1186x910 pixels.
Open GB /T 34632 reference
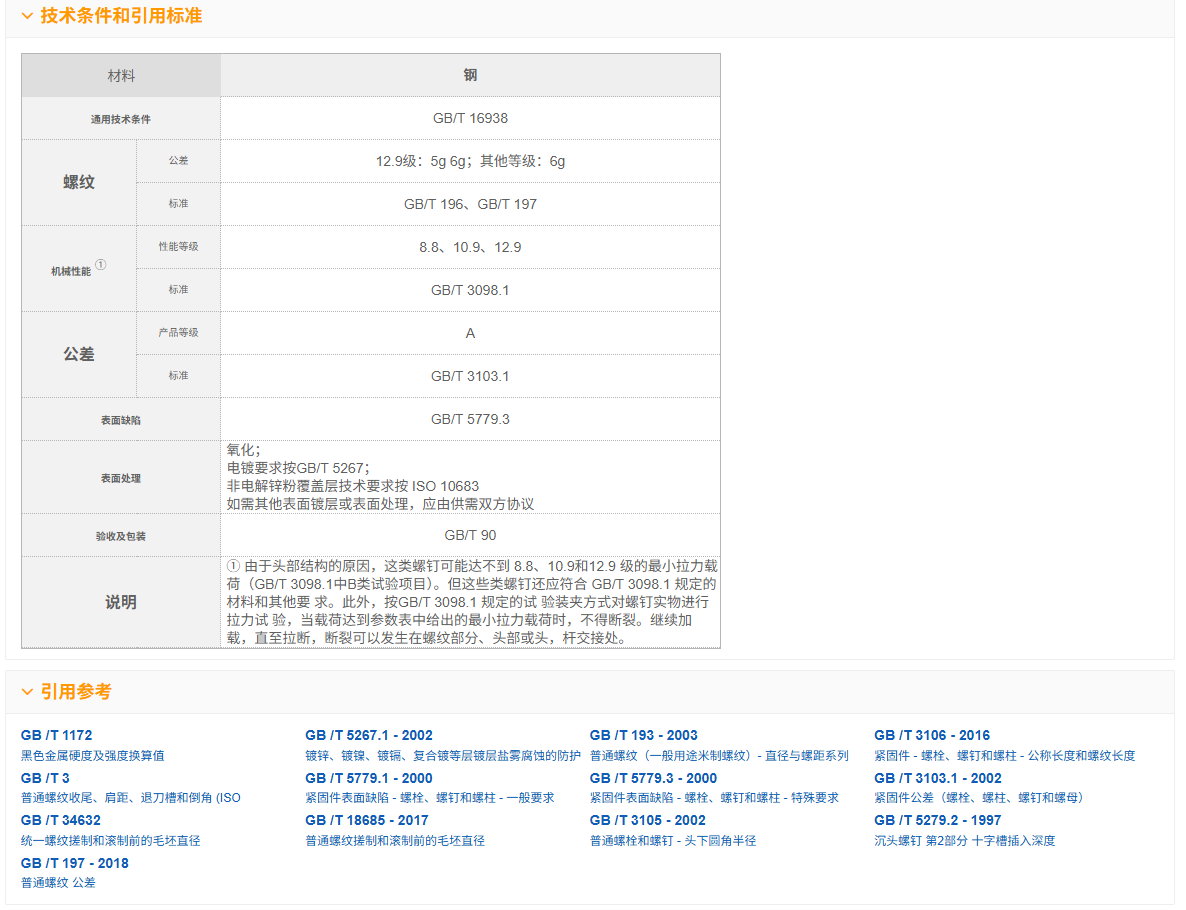coord(60,820)
